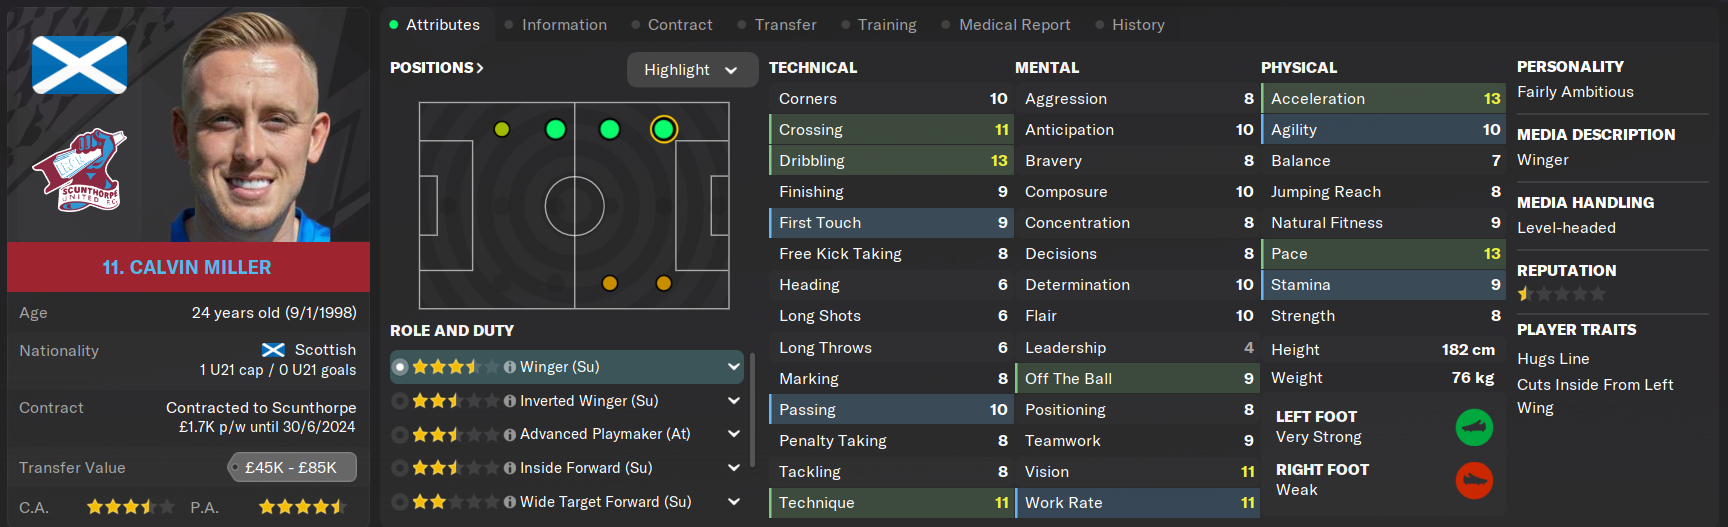Switch to the Contract tab
Image resolution: width=1728 pixels, height=527 pixels.
(x=680, y=25)
